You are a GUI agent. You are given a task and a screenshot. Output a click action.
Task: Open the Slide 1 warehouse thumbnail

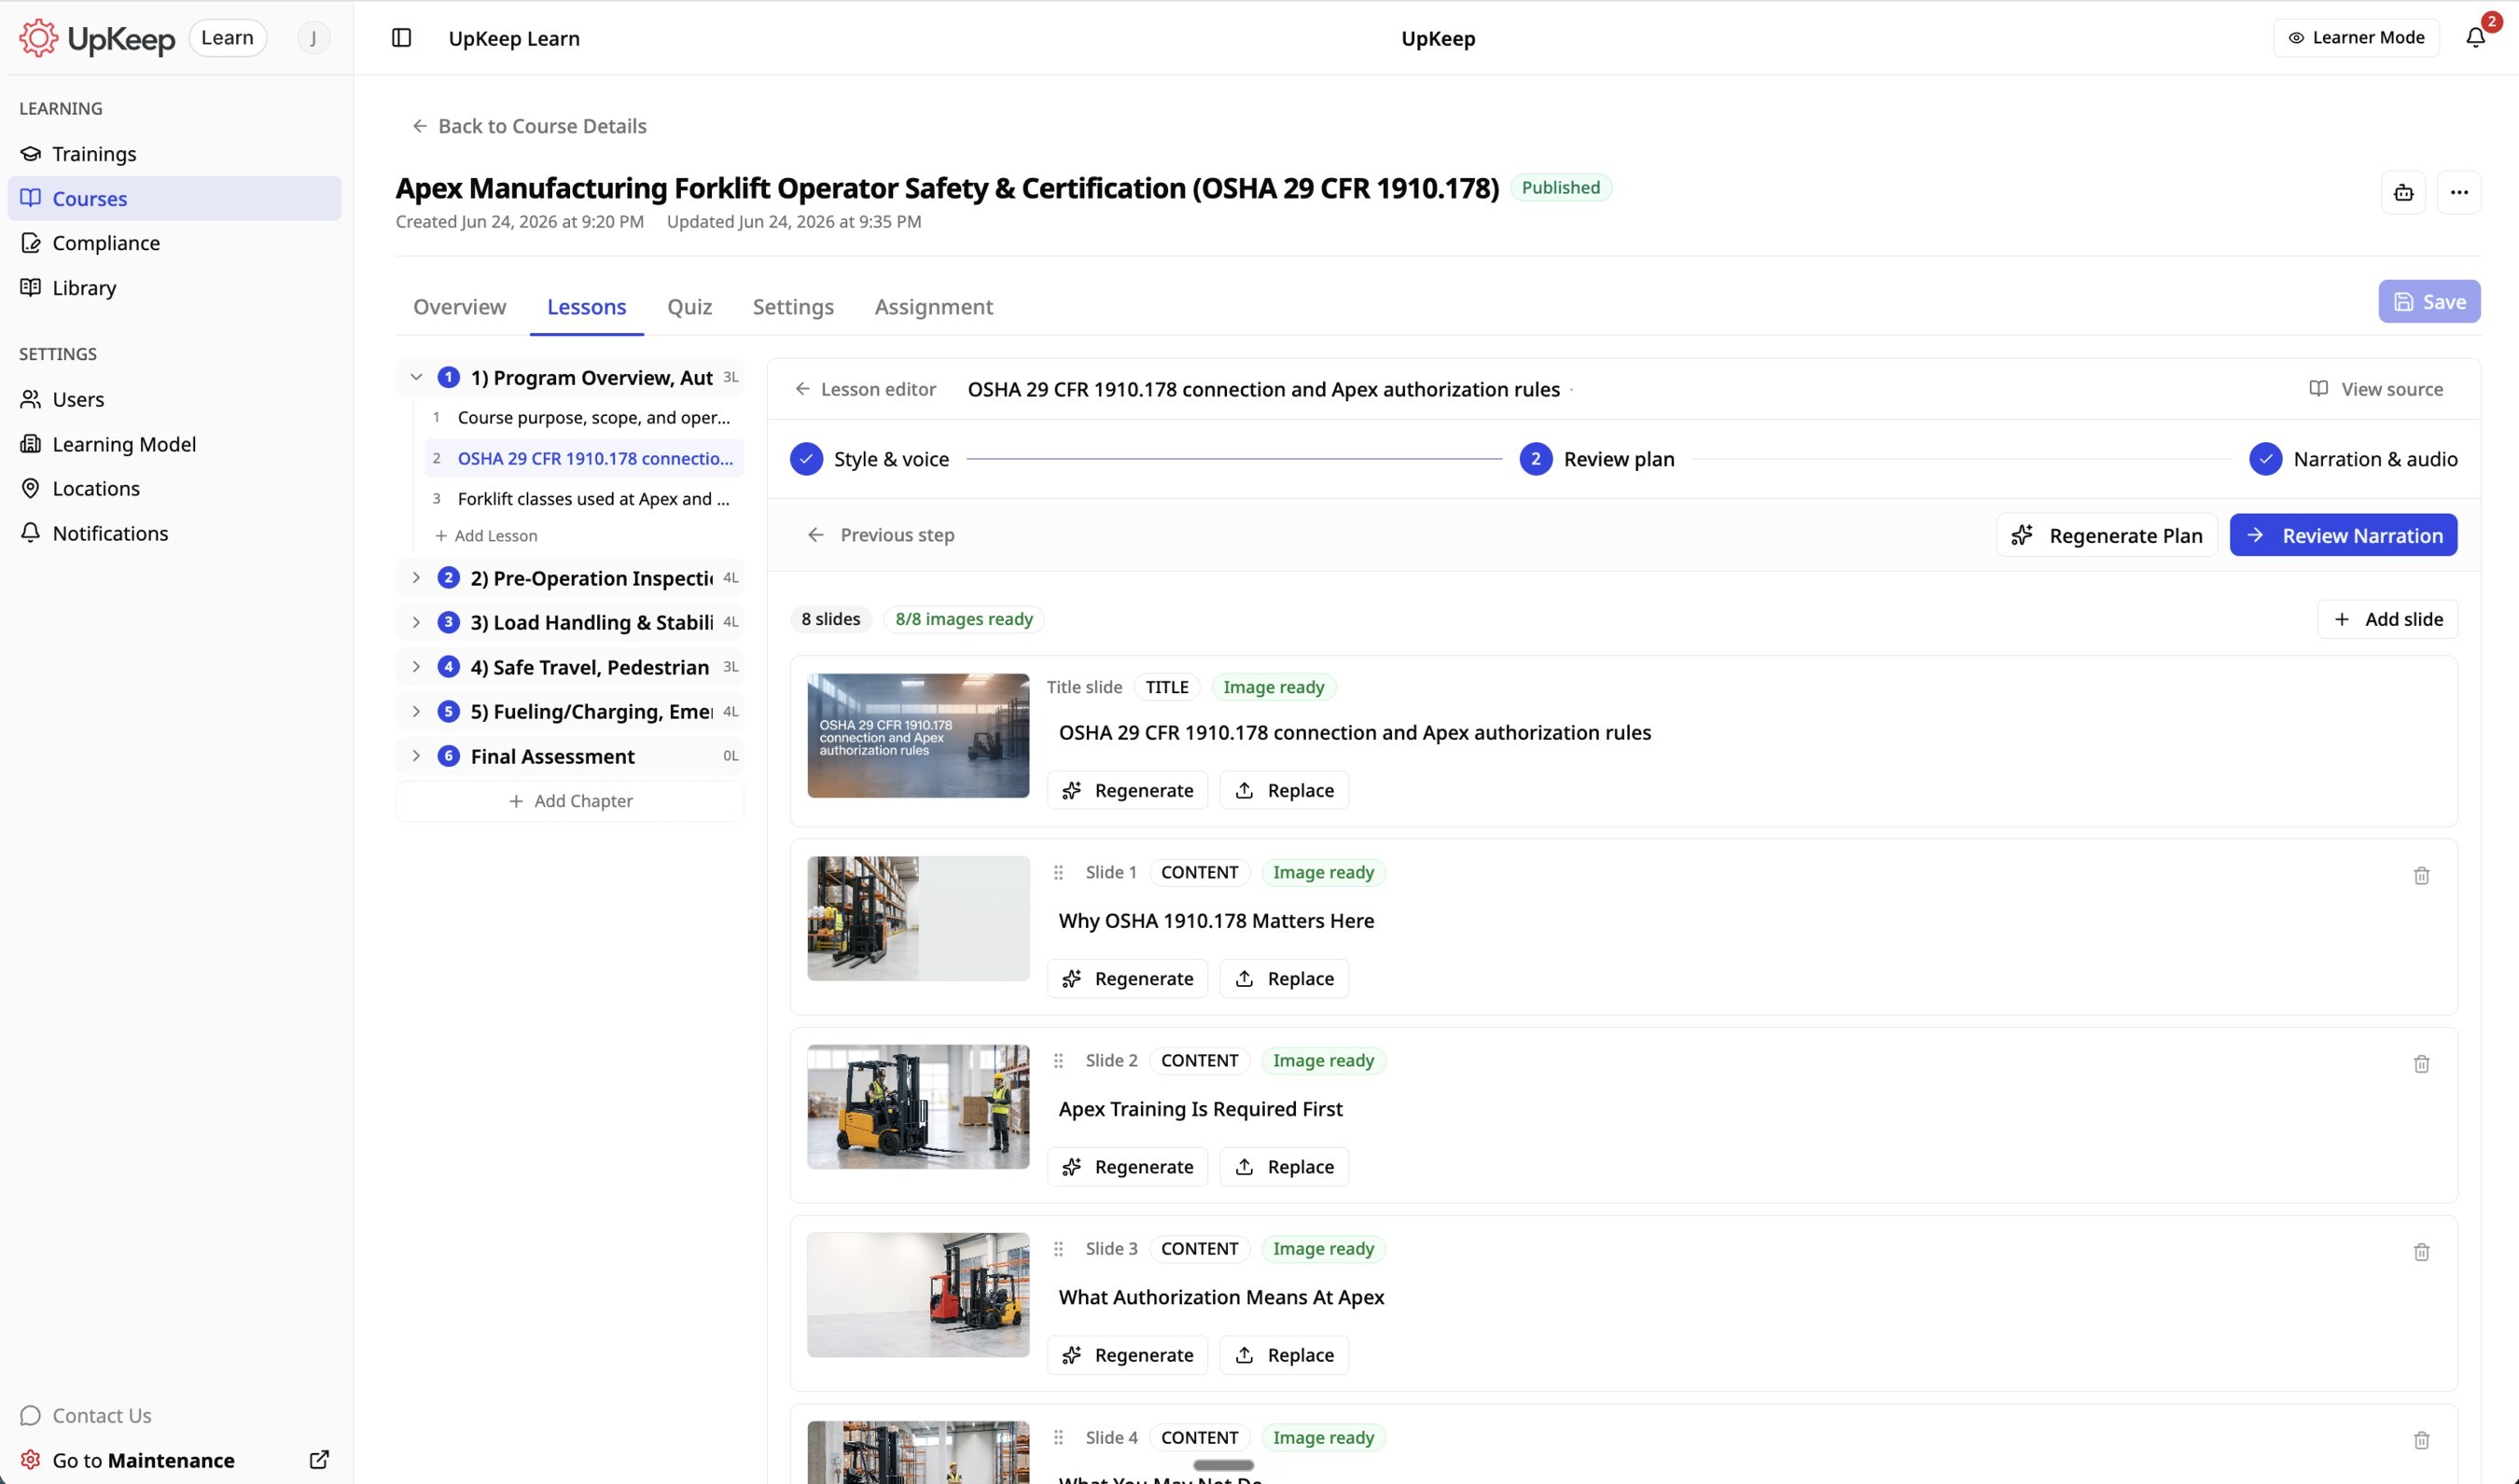(x=918, y=918)
